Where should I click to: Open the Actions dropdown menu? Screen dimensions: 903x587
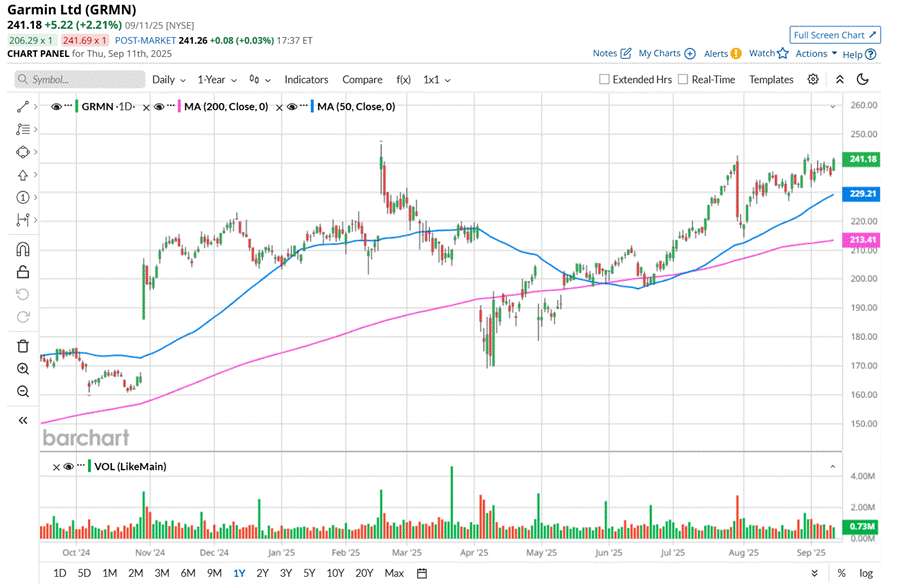tap(816, 53)
